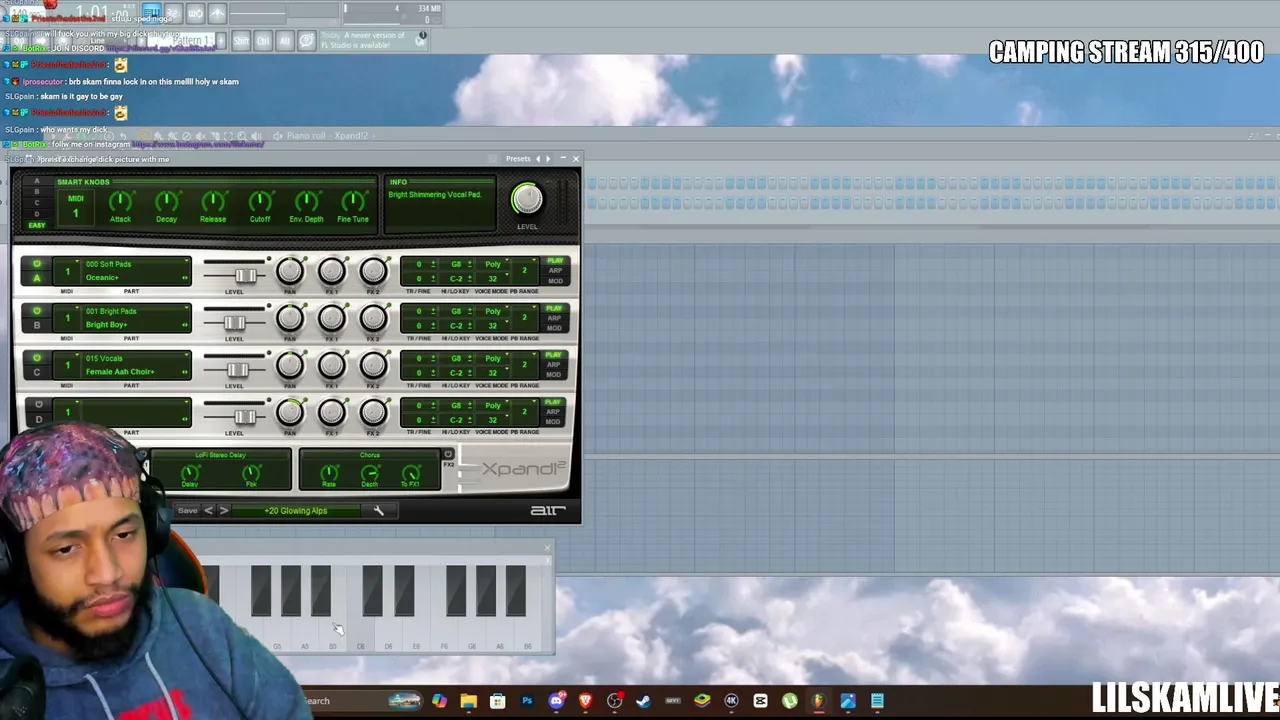Open the FL Studio update notification icon
The height and width of the screenshot is (720, 1280).
[422, 37]
